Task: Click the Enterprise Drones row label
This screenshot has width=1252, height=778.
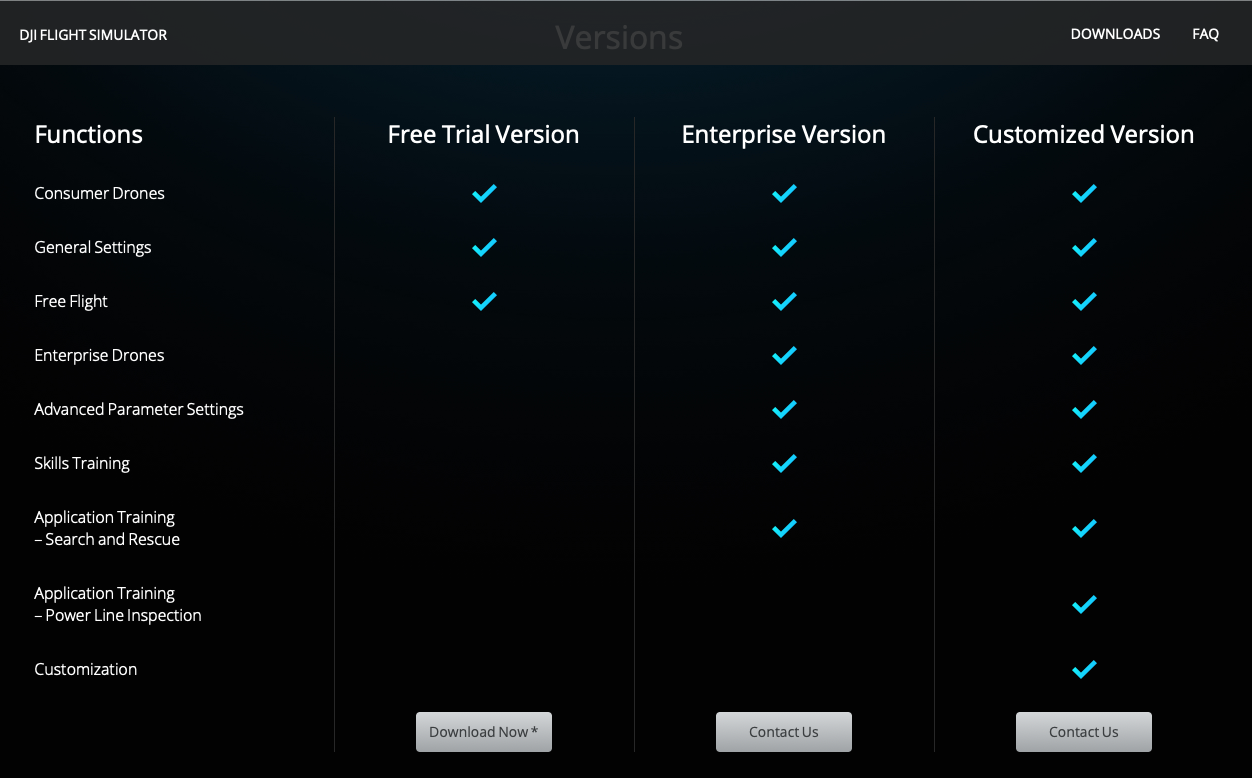Action: tap(99, 355)
